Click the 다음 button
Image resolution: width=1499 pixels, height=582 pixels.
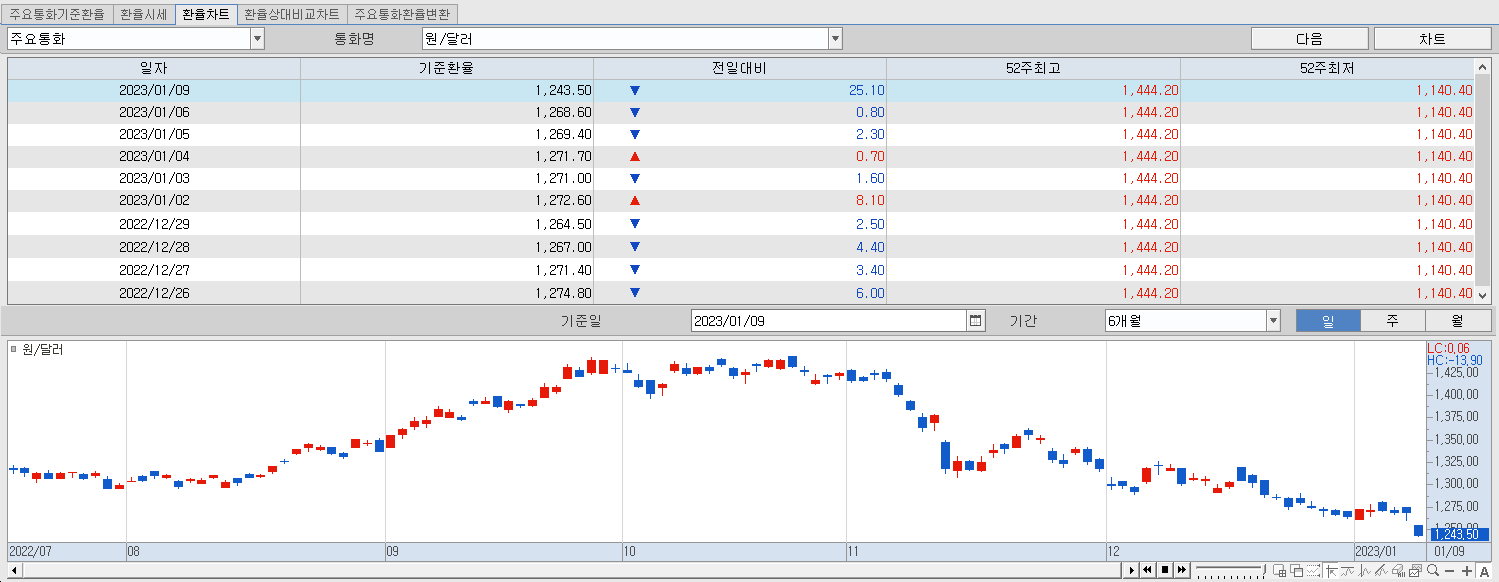(1309, 38)
